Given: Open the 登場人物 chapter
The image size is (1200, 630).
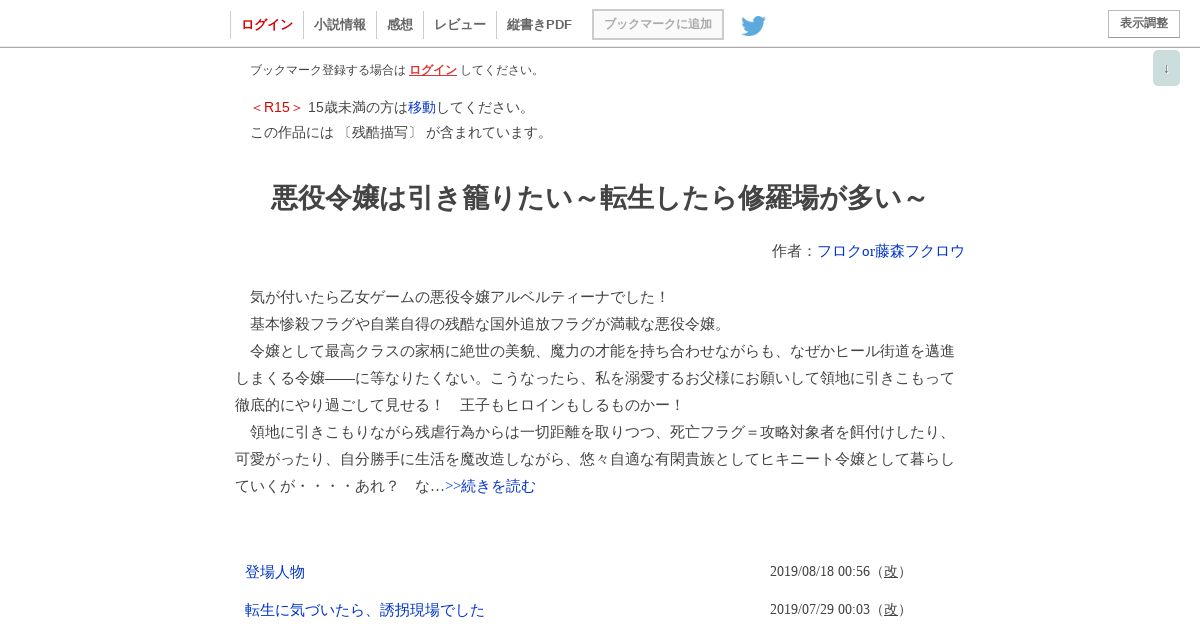Looking at the screenshot, I should (x=275, y=572).
